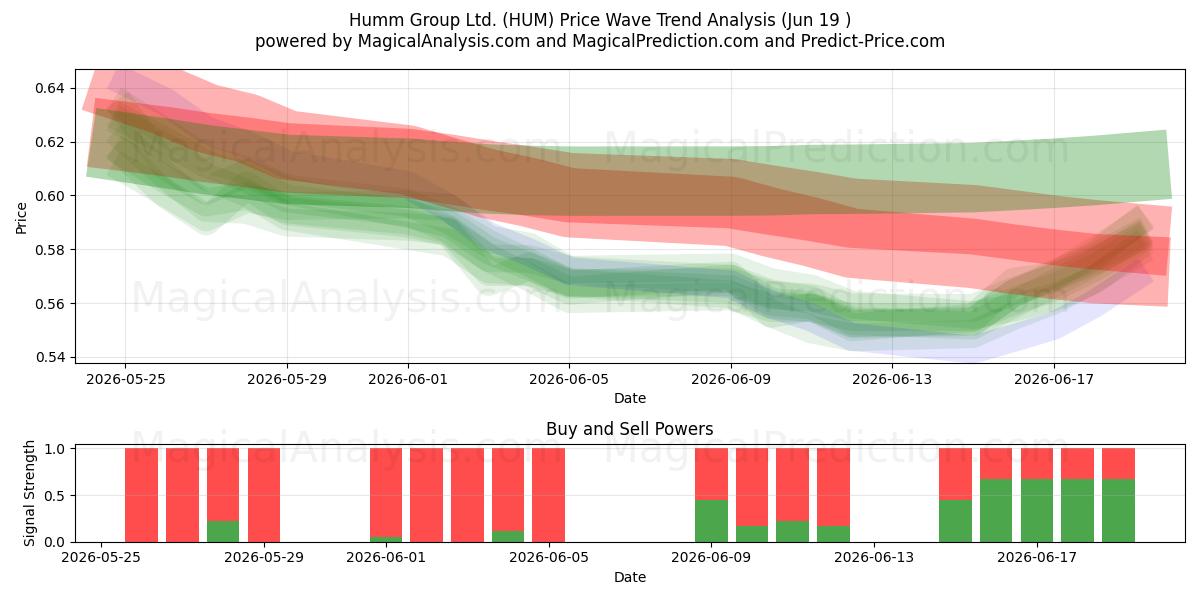Click the 'Date' label under the signal chart
This screenshot has width=1200, height=600.
630,577
